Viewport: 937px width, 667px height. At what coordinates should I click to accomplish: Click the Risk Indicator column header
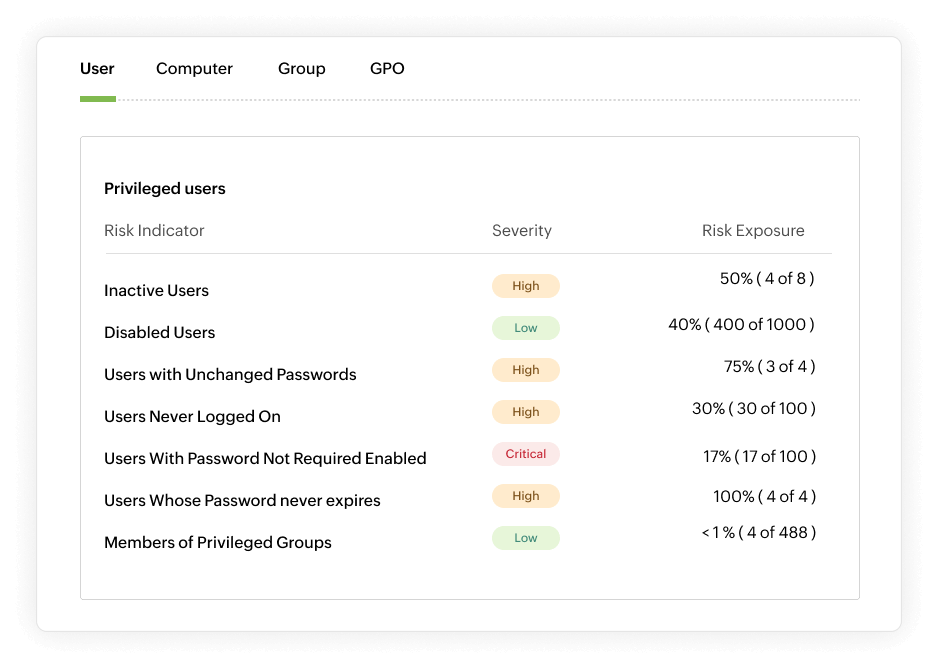154,230
